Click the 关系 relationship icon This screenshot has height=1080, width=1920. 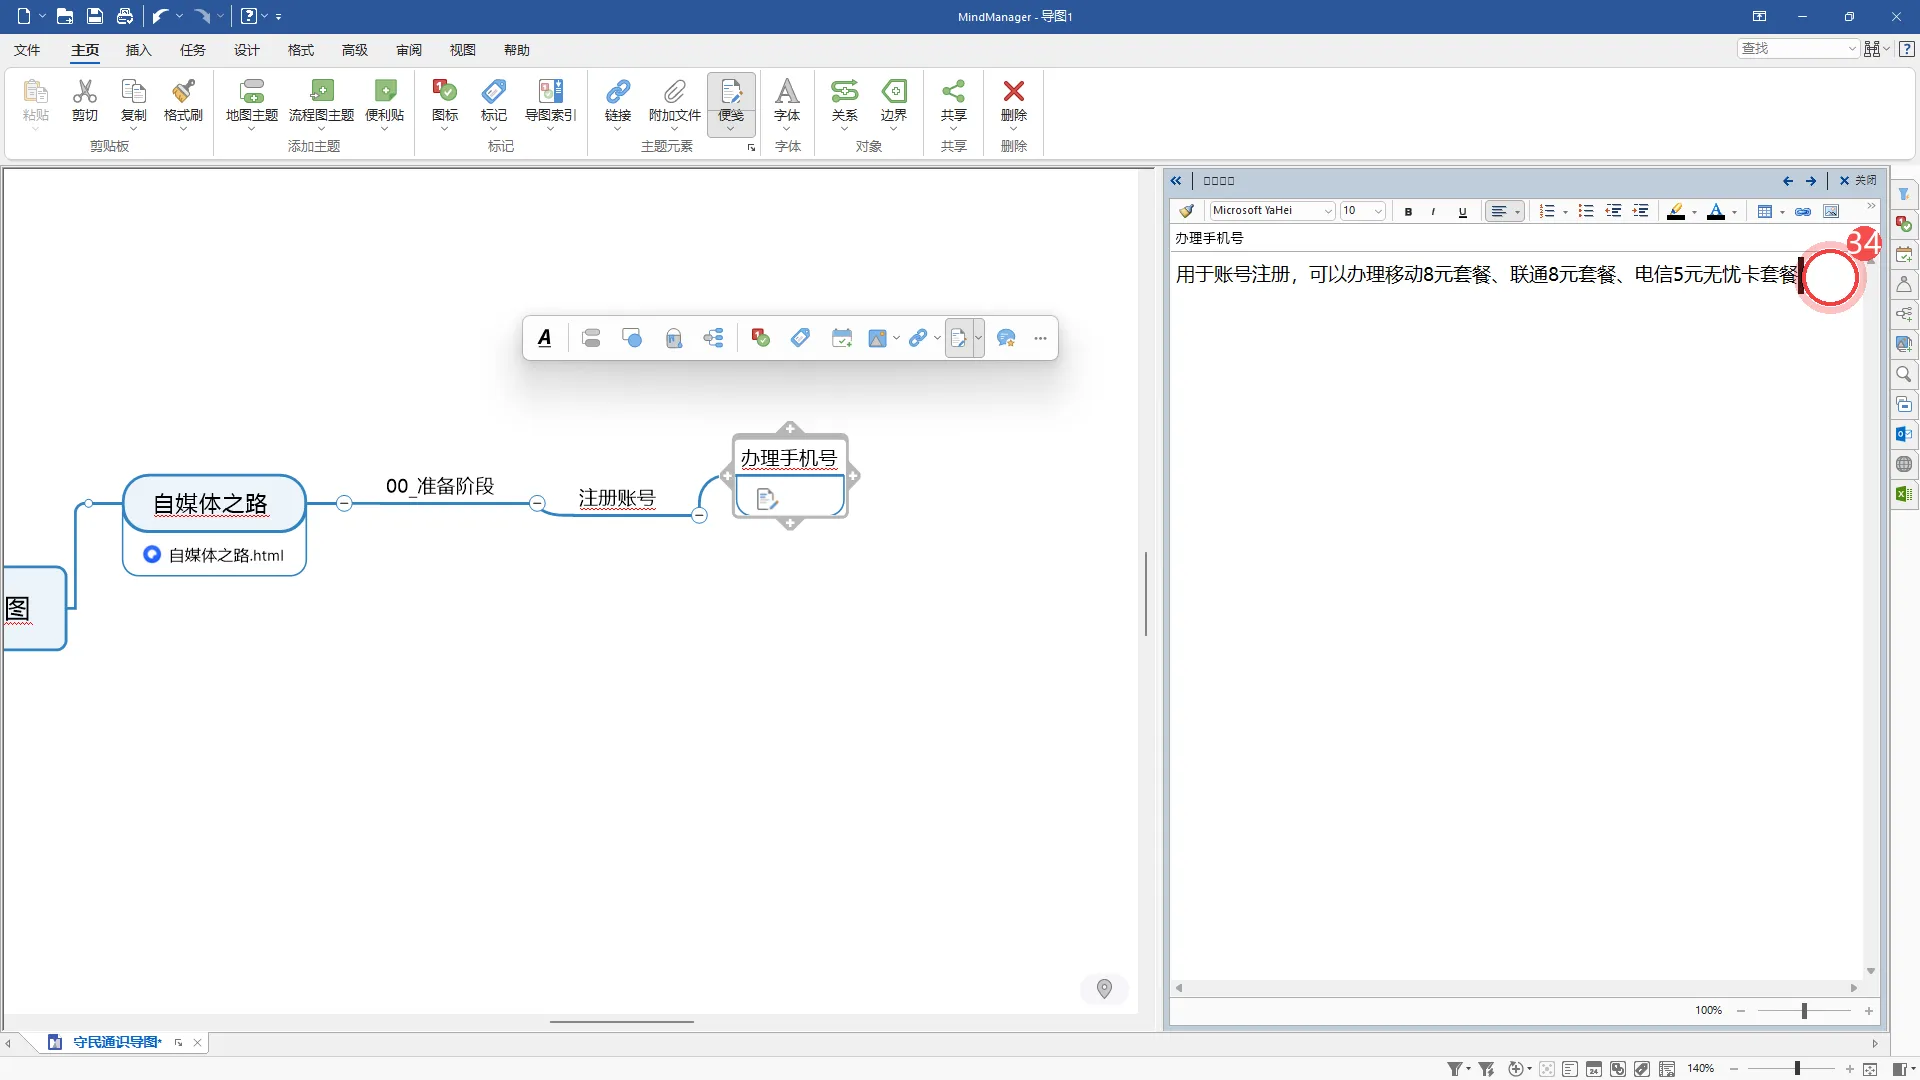point(844,92)
